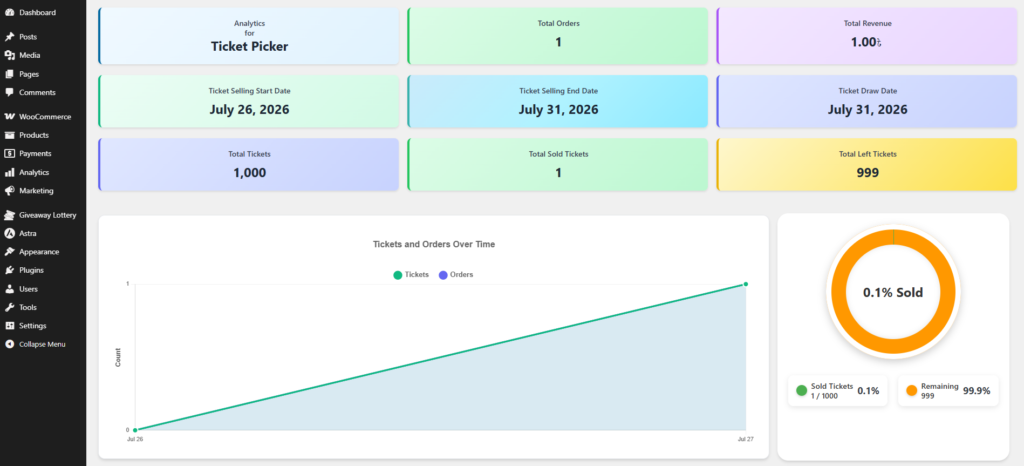Click the Dashboard gauge icon in sidebar

(9, 12)
